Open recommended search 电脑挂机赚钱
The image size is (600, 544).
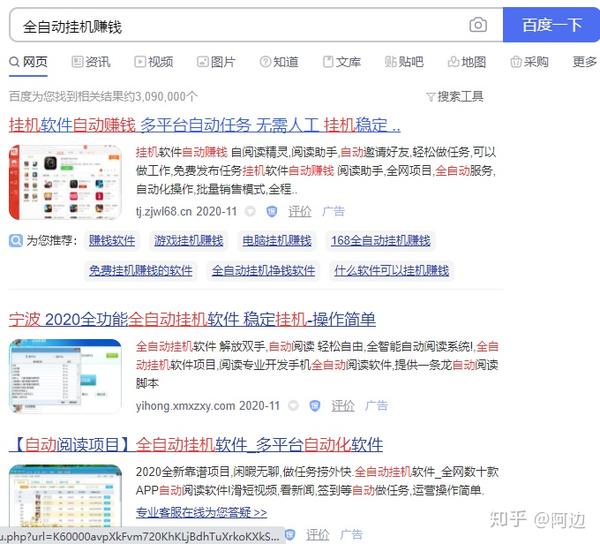point(277,241)
